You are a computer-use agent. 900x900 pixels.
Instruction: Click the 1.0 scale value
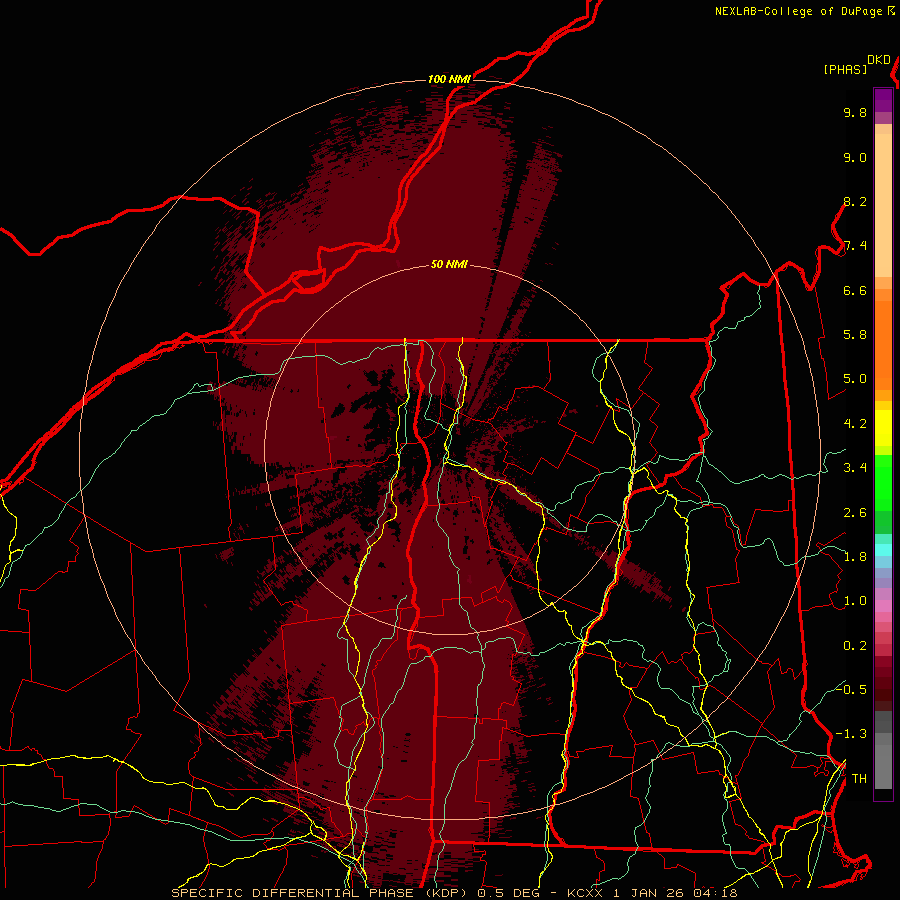click(x=855, y=601)
